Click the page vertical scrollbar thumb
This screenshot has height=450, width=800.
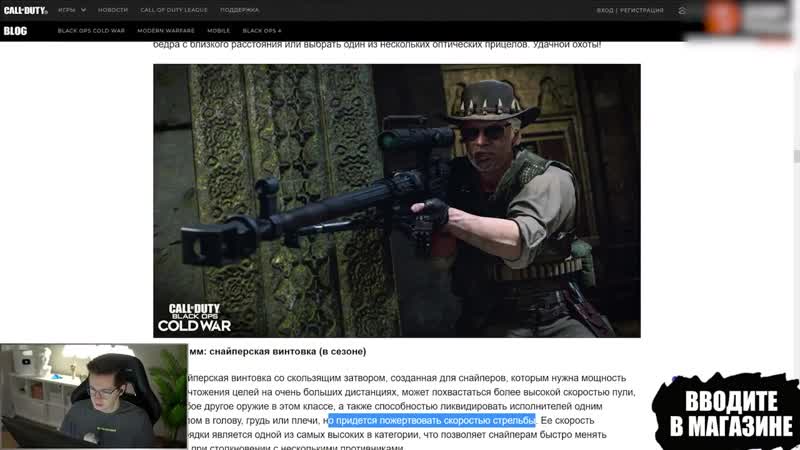click(796, 156)
